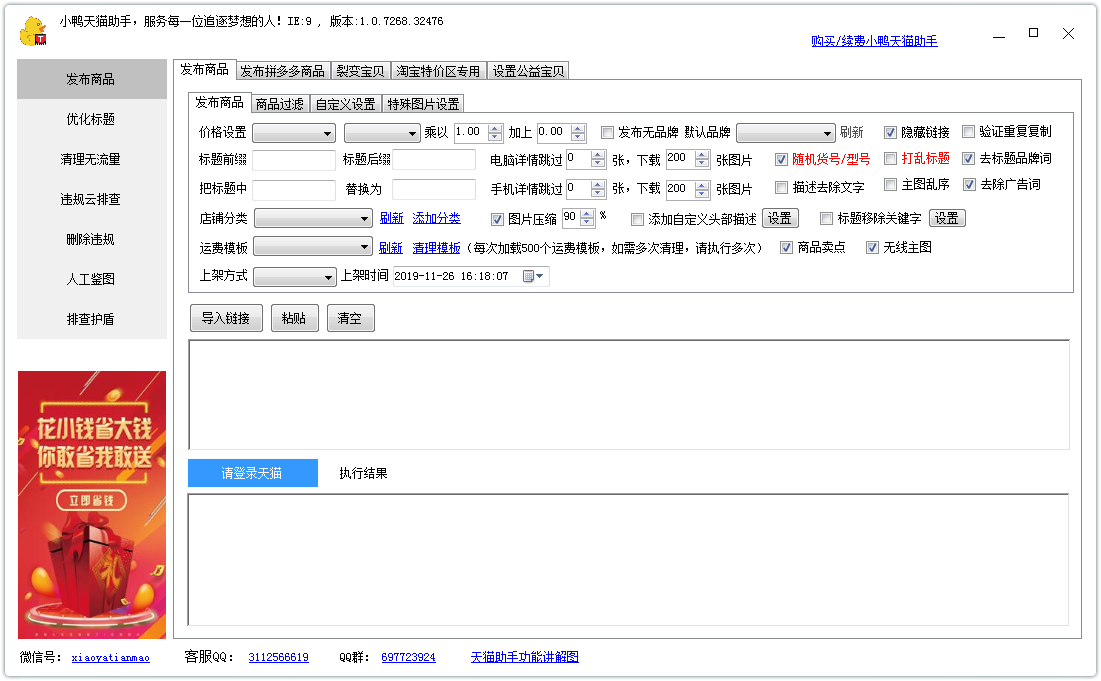This screenshot has height=681, width=1101.
Task: Expand the 上架方式 dropdown
Action: click(294, 277)
